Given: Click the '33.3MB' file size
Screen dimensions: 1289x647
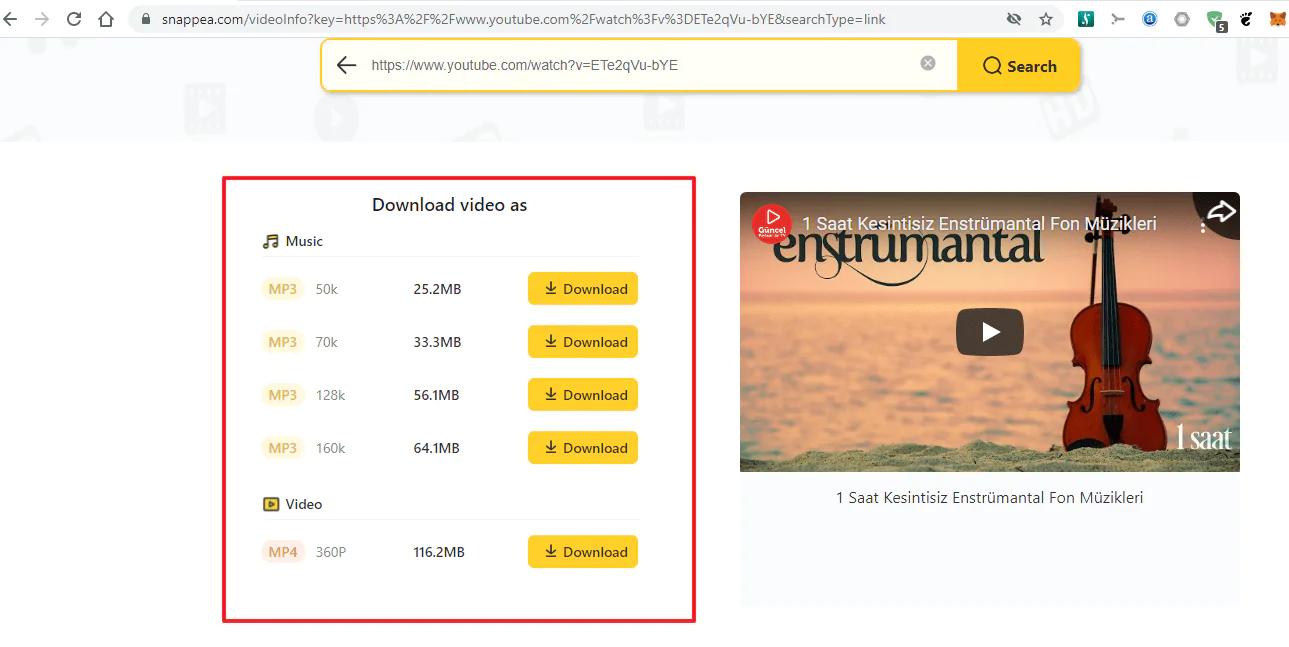Looking at the screenshot, I should [x=437, y=342].
